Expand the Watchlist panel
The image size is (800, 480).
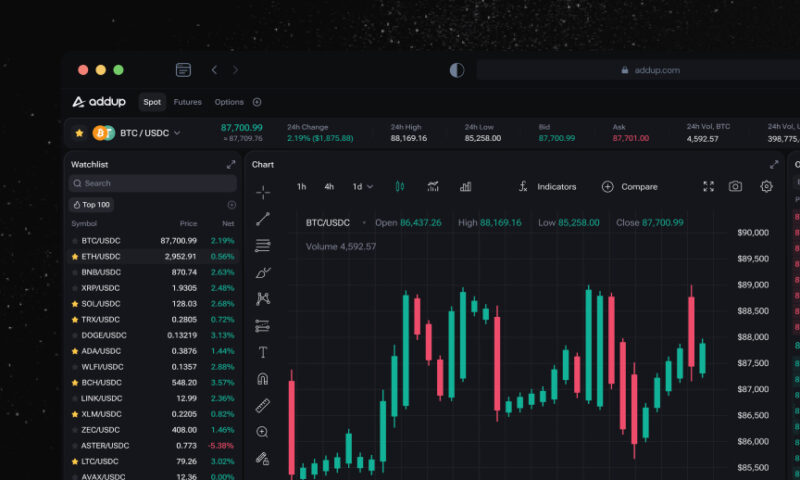(231, 164)
